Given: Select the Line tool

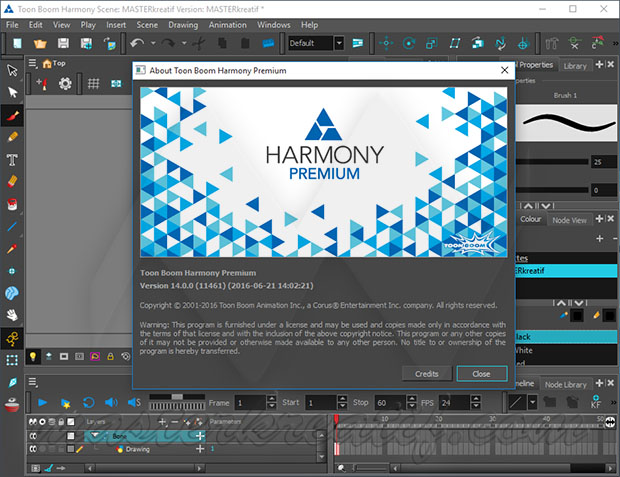Looking at the screenshot, I should coord(12,227).
